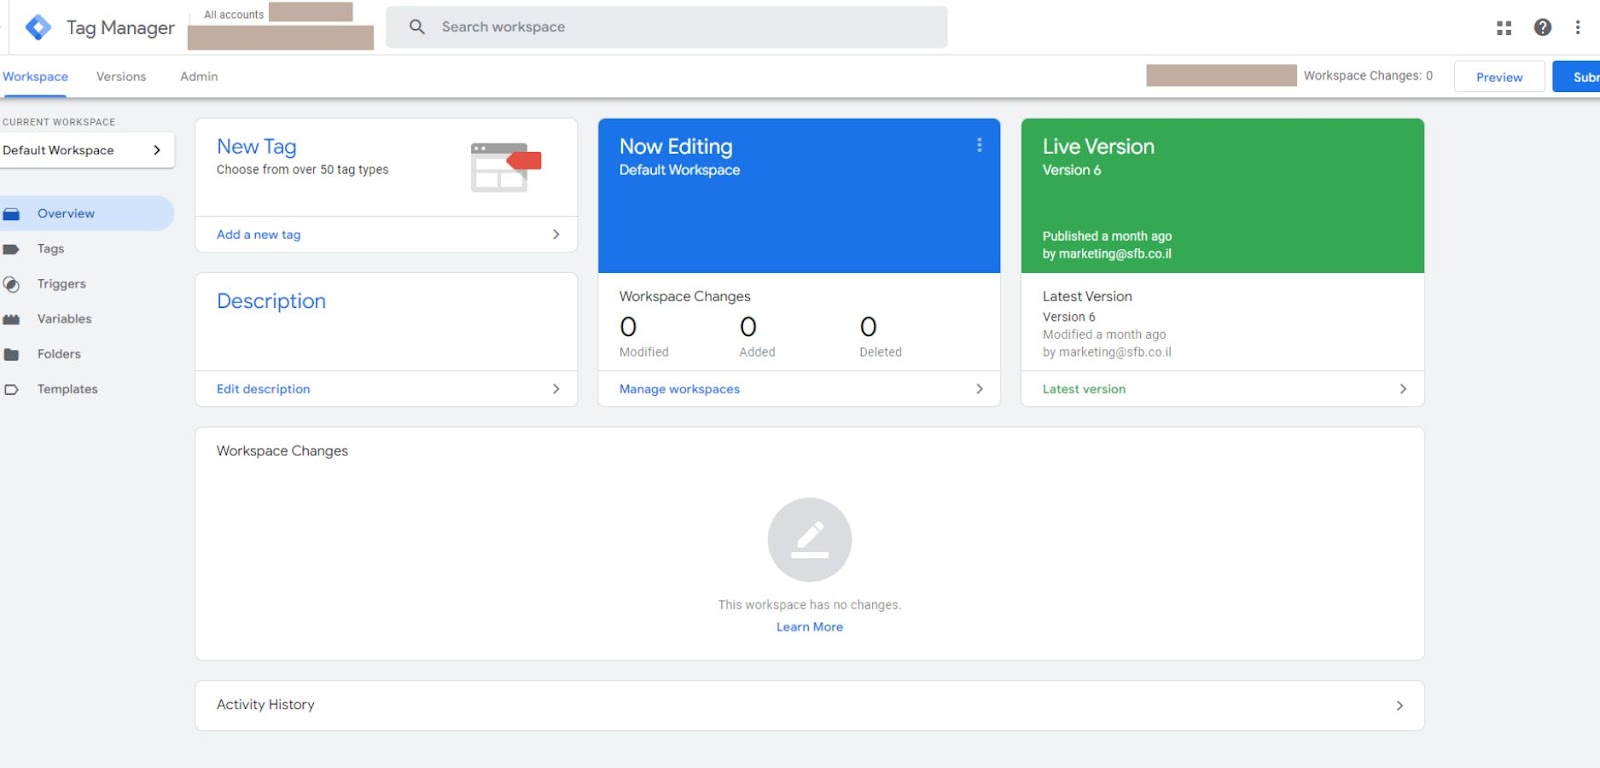Click the pencil edit icon in Workspace Changes
This screenshot has width=1600, height=768.
point(810,540)
